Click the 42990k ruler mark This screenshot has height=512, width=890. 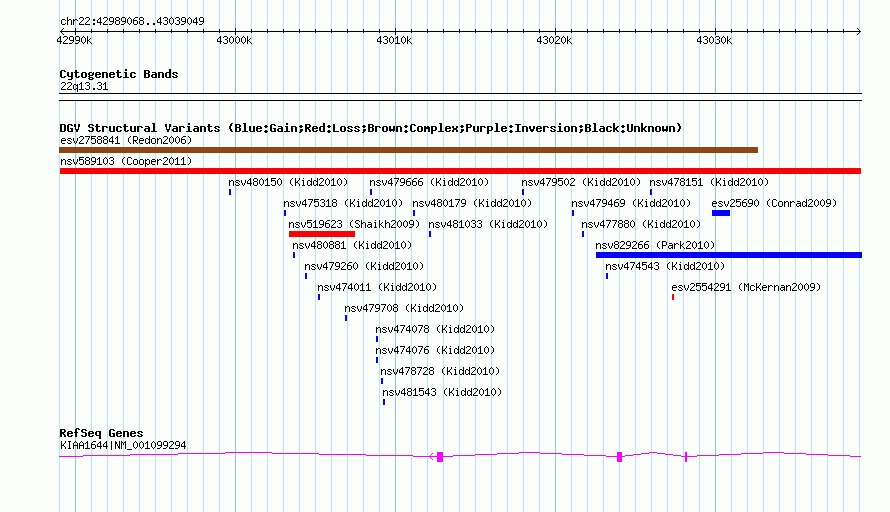(74, 40)
